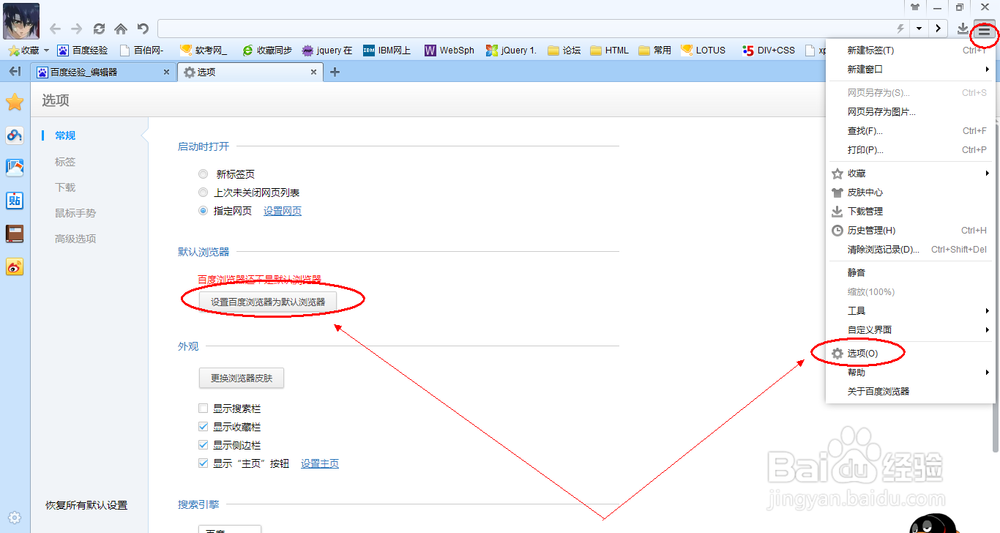
Task: Open 历史管理(H) from the menu
Action: coord(910,230)
